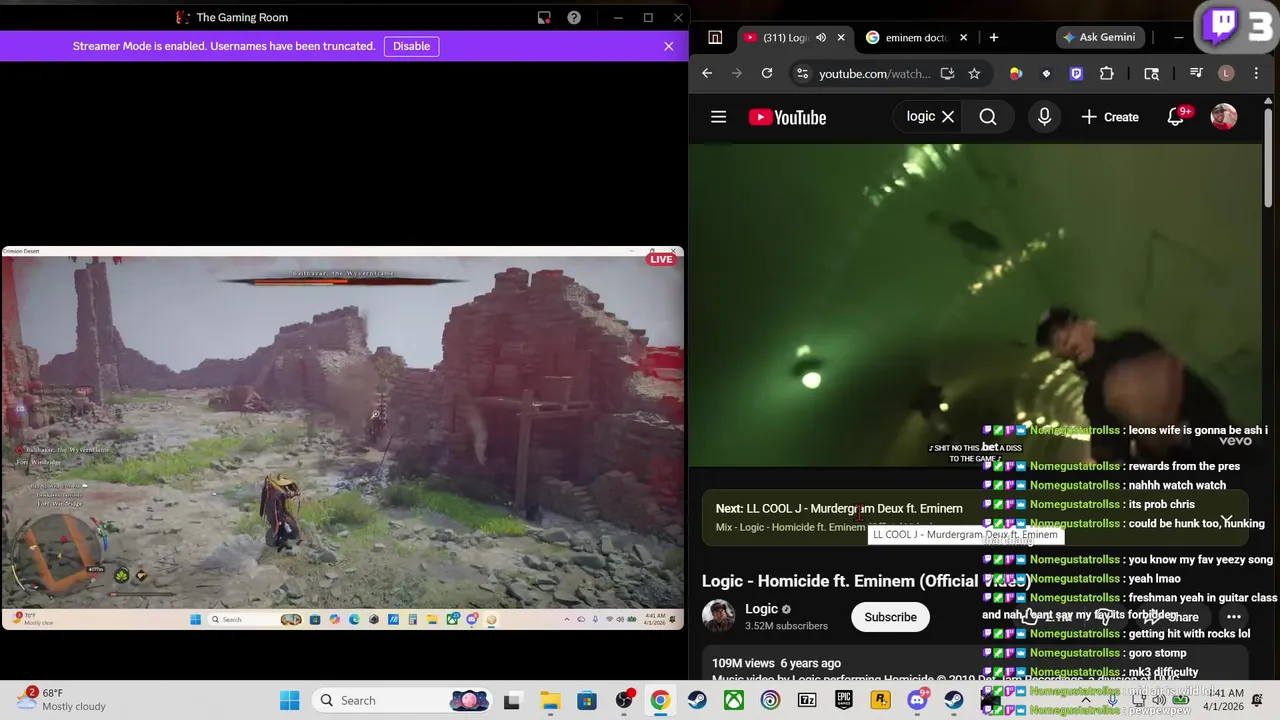
Task: Switch to Chrome in the taskbar
Action: 660,700
